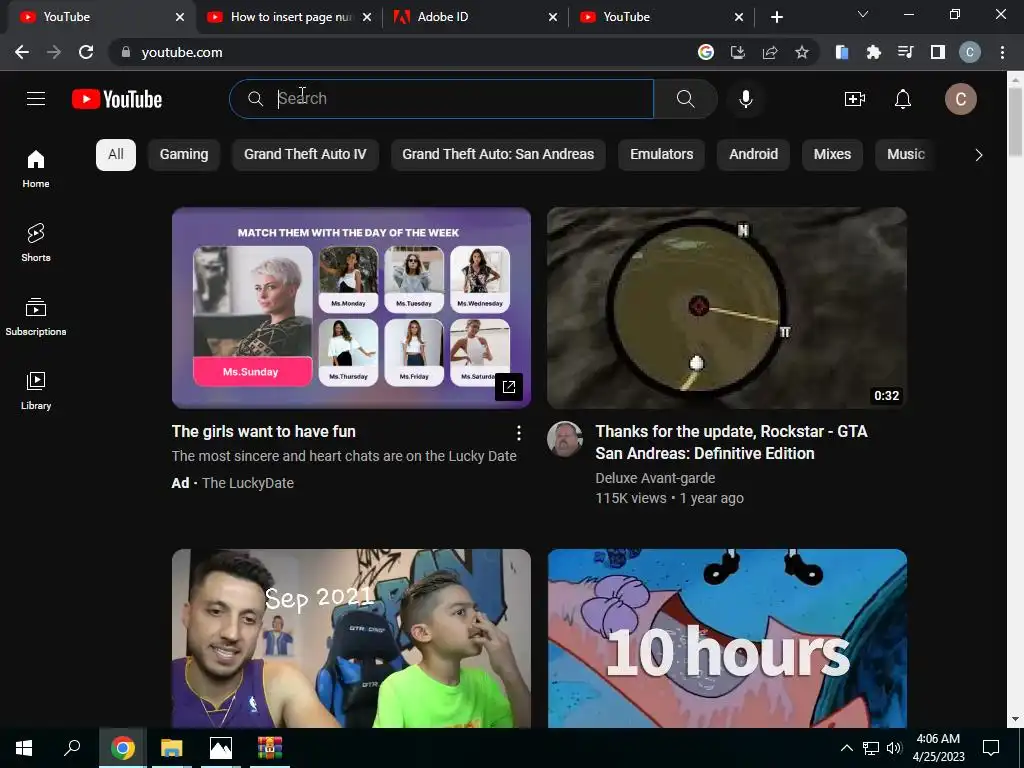Viewport: 1024px width, 768px height.
Task: Select the All filter chip
Action: (x=116, y=155)
